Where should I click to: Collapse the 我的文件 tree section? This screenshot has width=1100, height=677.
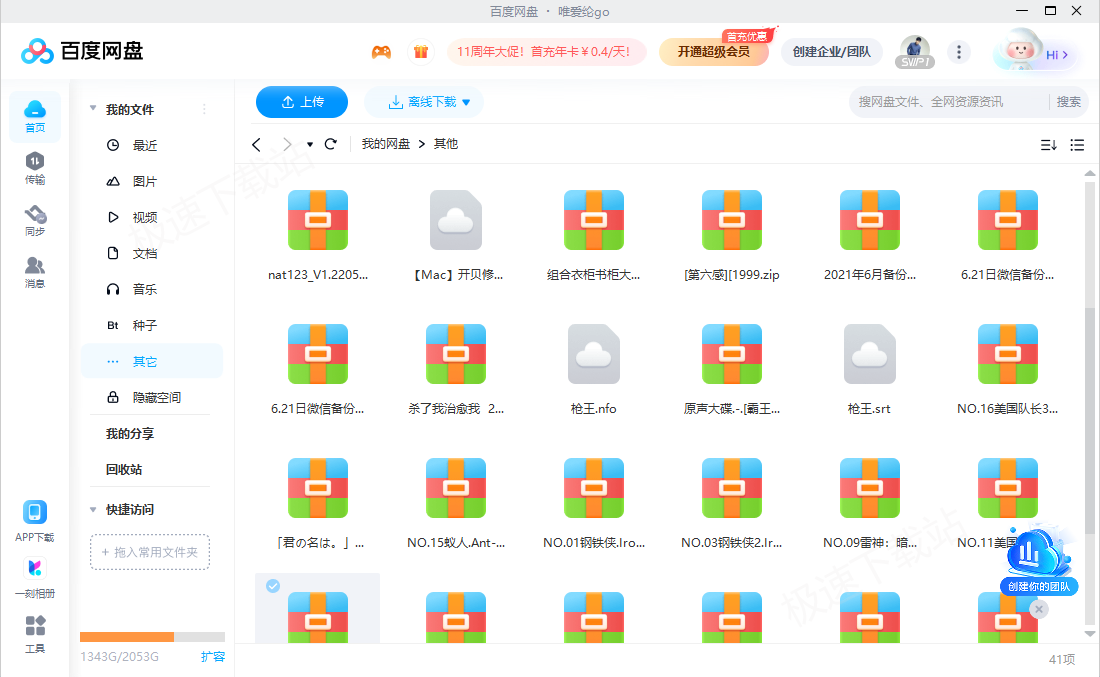[x=93, y=109]
